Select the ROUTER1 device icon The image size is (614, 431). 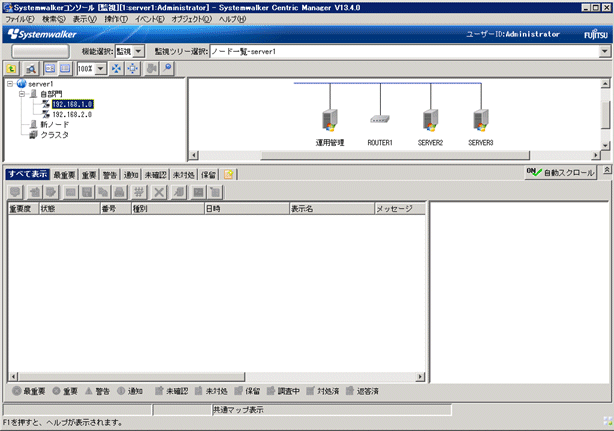[379, 119]
